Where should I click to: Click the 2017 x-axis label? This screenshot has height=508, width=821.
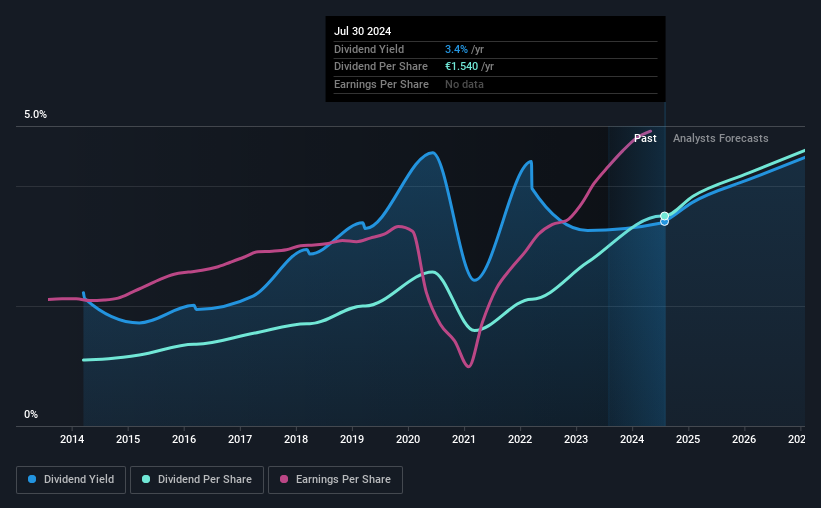[x=240, y=439]
